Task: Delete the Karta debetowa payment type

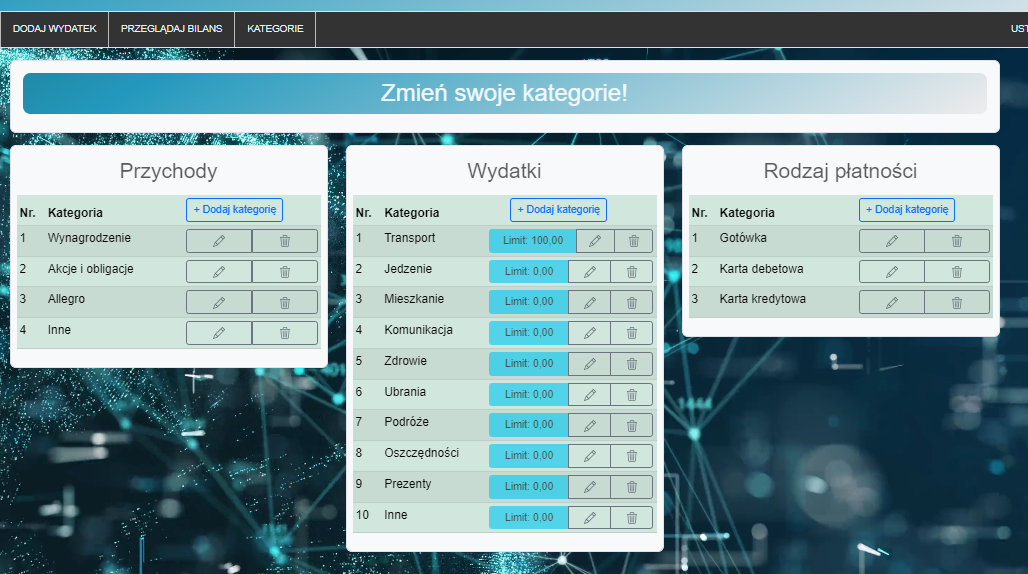Action: point(956,272)
